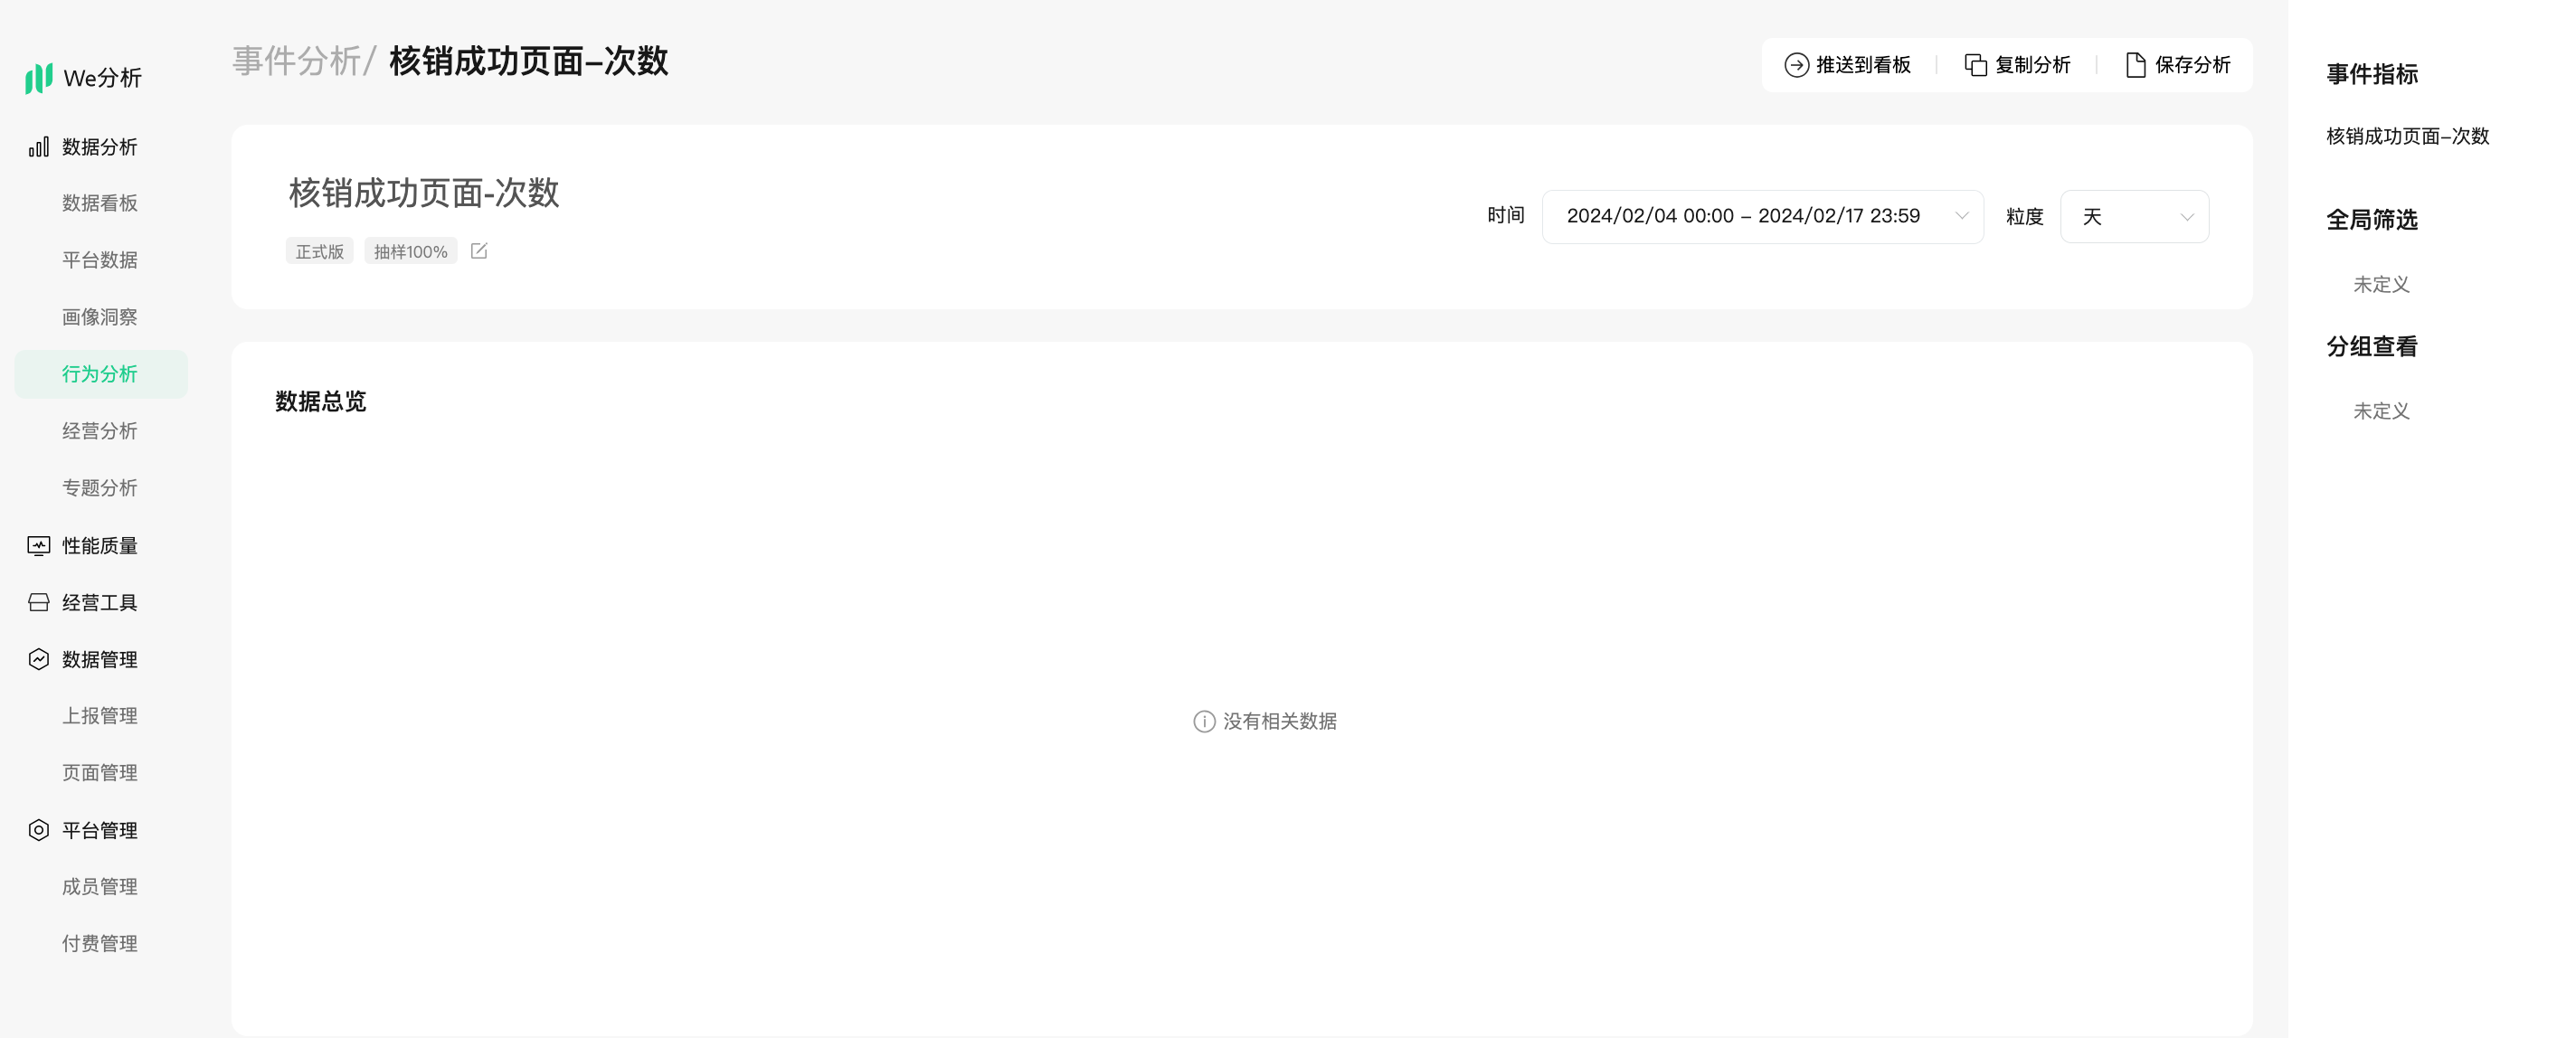Collapse the 数据分析 sidebar section
This screenshot has width=2576, height=1038.
point(99,147)
